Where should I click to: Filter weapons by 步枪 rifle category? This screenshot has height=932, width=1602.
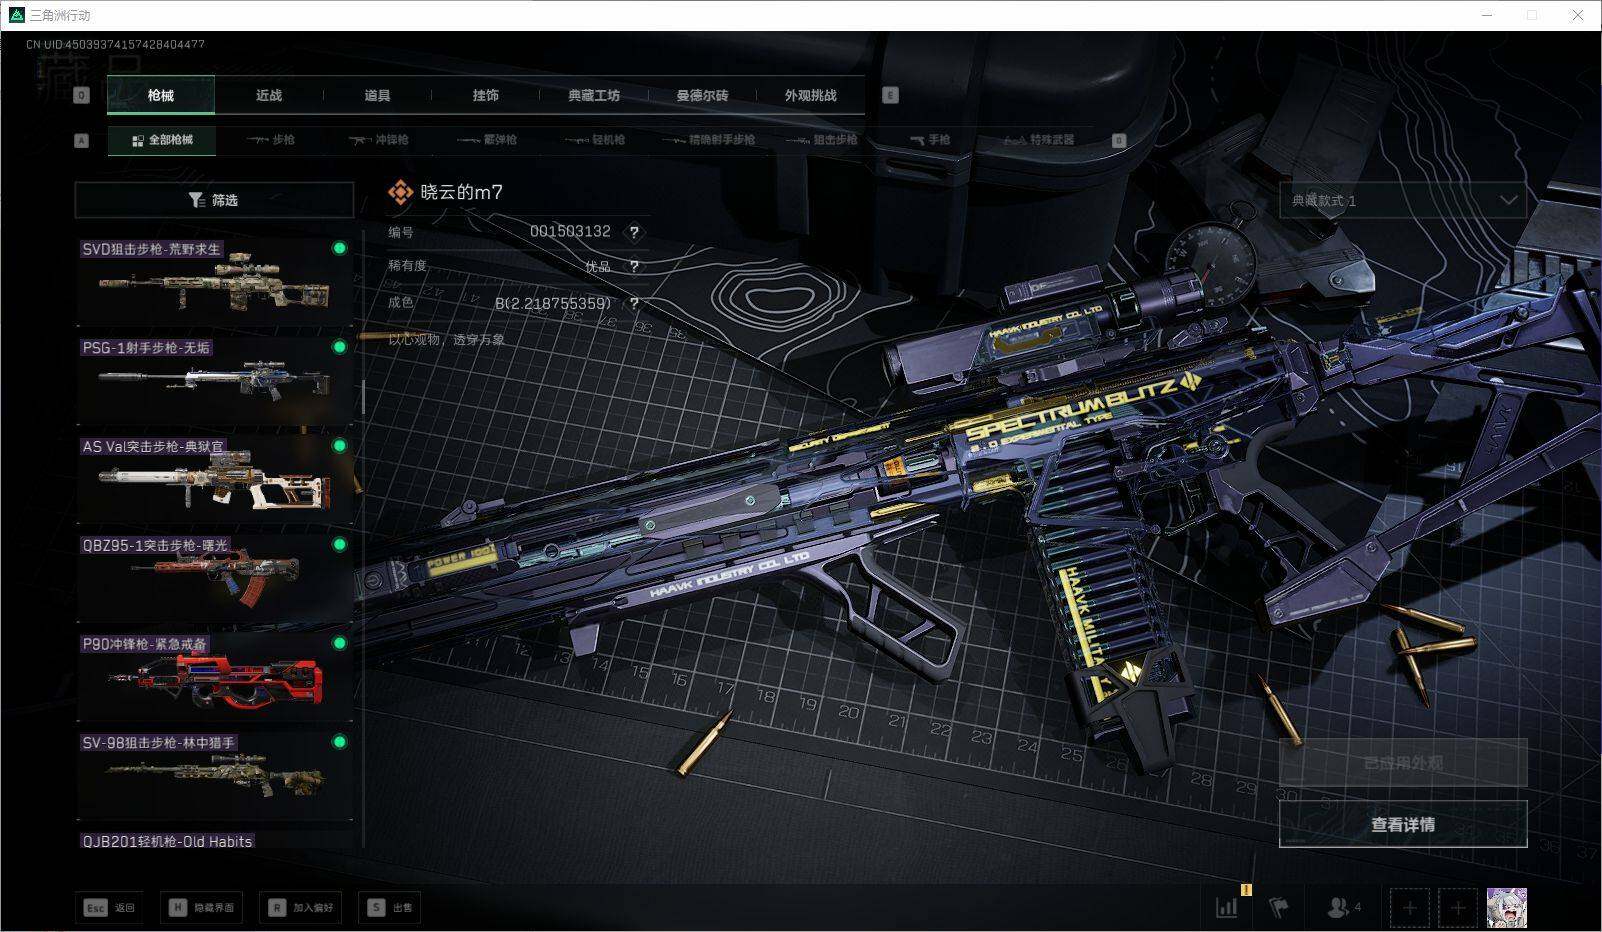coord(271,140)
